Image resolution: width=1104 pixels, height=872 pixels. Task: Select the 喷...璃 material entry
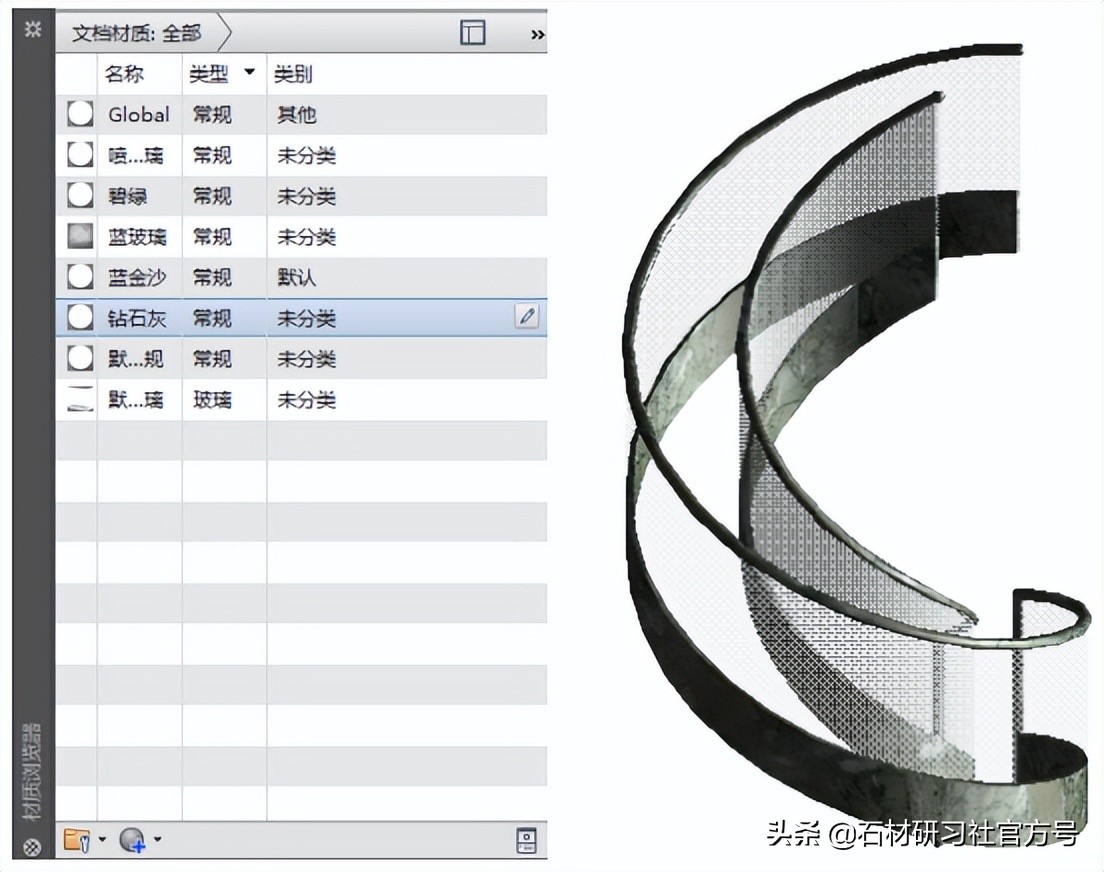click(x=138, y=155)
